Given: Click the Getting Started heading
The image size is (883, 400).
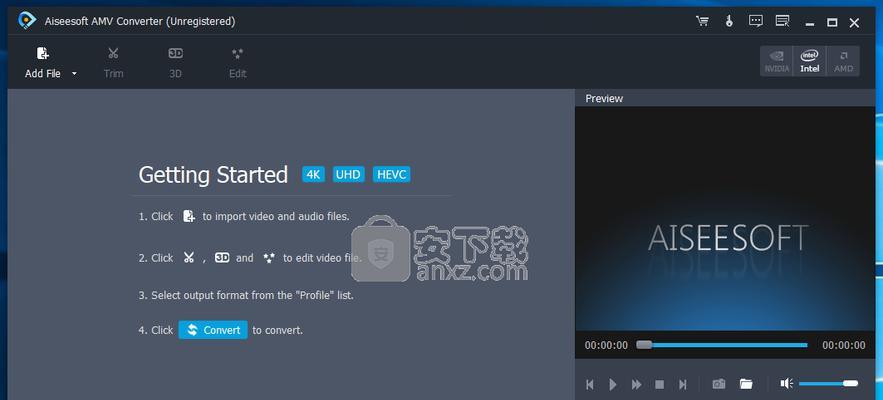Looking at the screenshot, I should 213,175.
